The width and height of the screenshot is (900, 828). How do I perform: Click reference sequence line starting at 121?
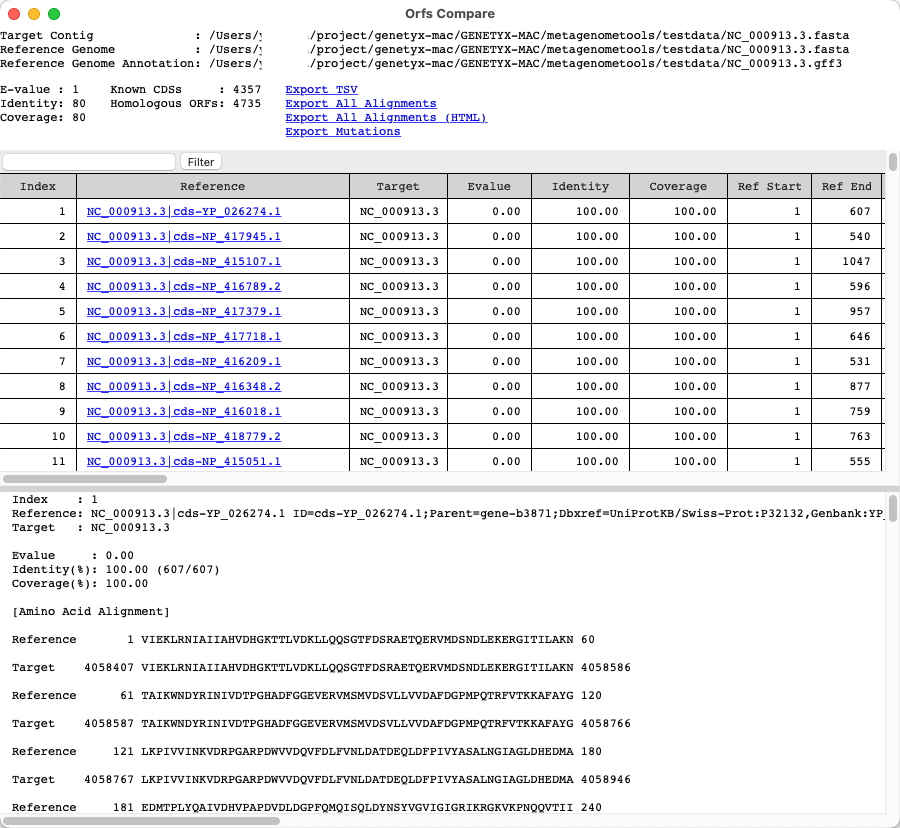click(307, 752)
